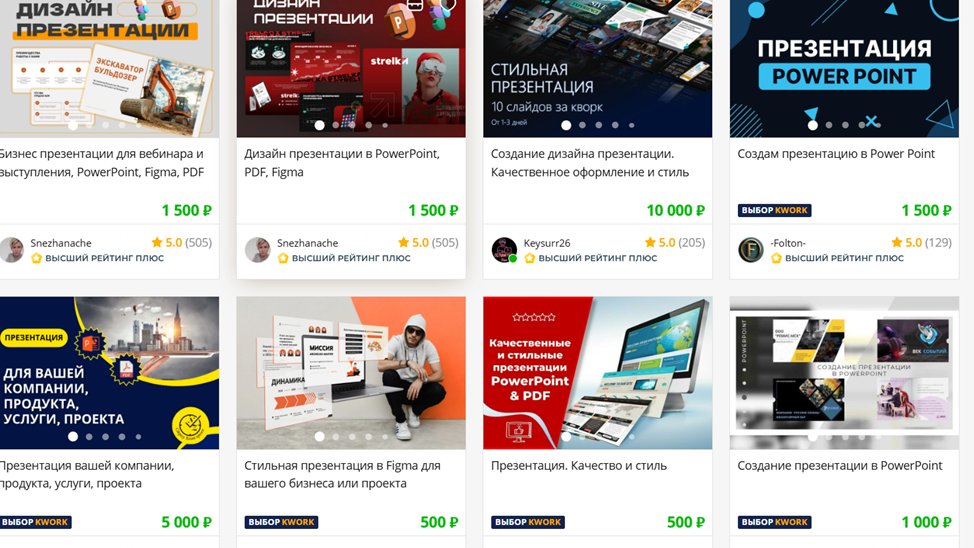Open -Folton- seller avatar icon
Viewport: 974px width, 548px height.
click(750, 250)
